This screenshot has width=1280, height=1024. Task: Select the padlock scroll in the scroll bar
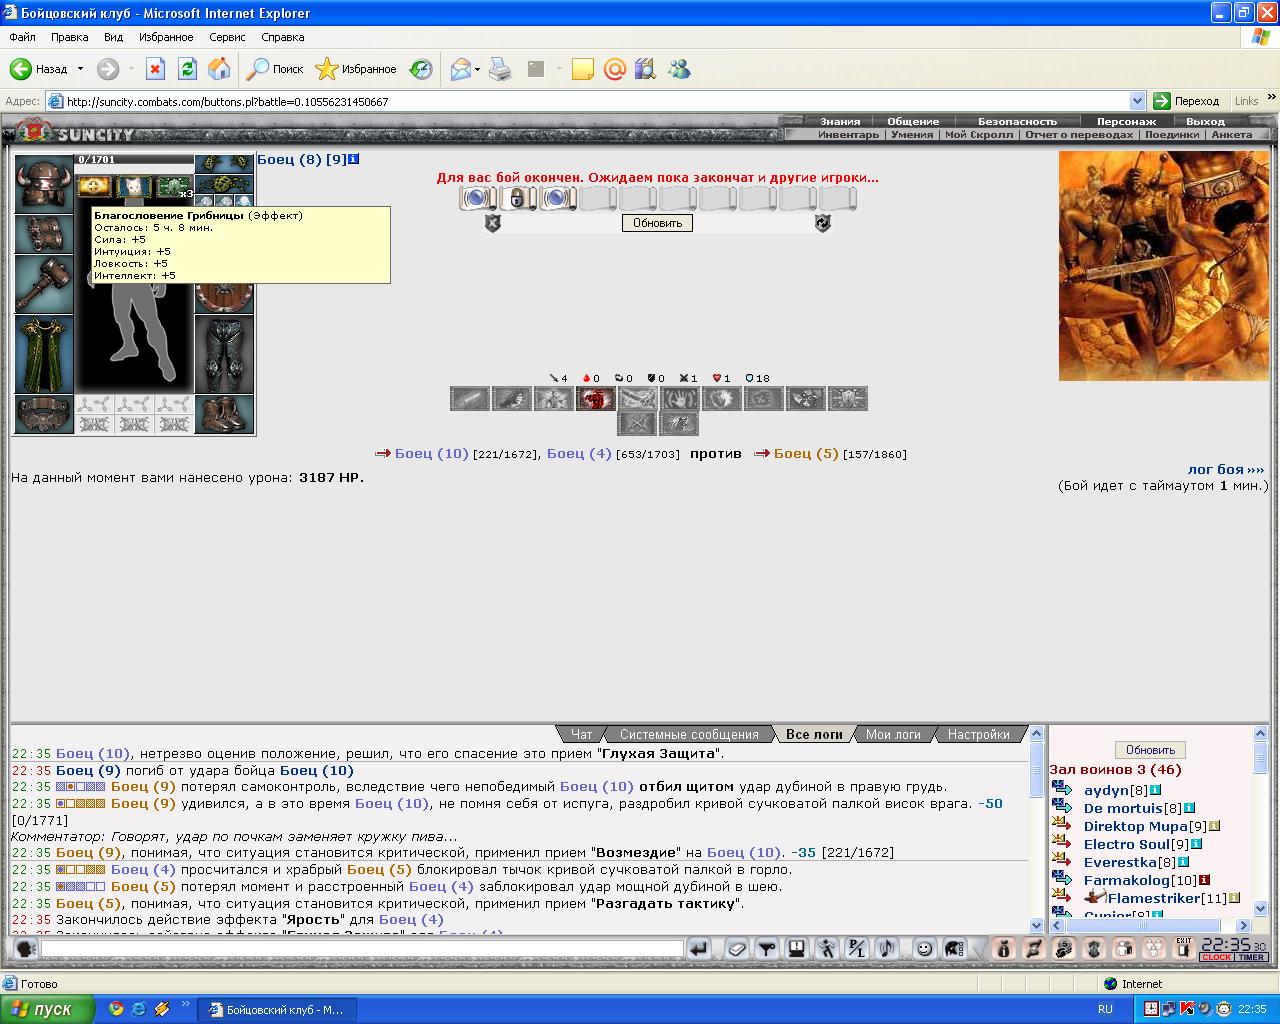coord(517,198)
